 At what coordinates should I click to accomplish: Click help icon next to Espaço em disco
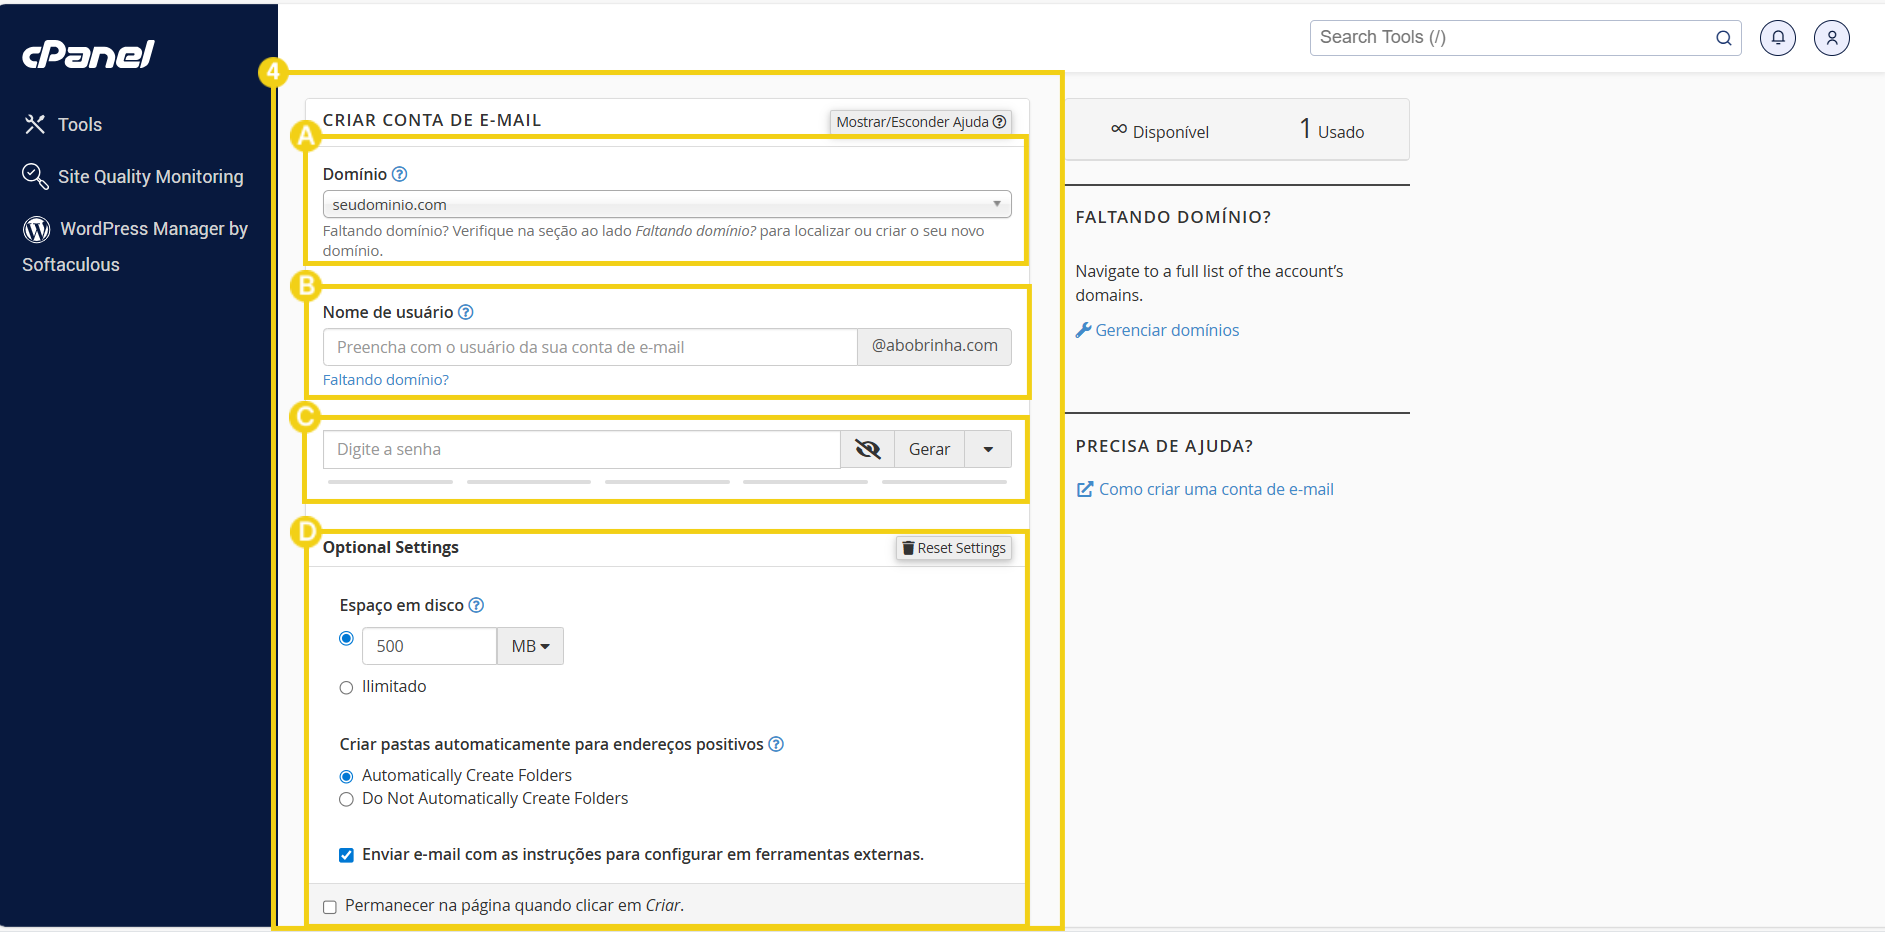(477, 605)
